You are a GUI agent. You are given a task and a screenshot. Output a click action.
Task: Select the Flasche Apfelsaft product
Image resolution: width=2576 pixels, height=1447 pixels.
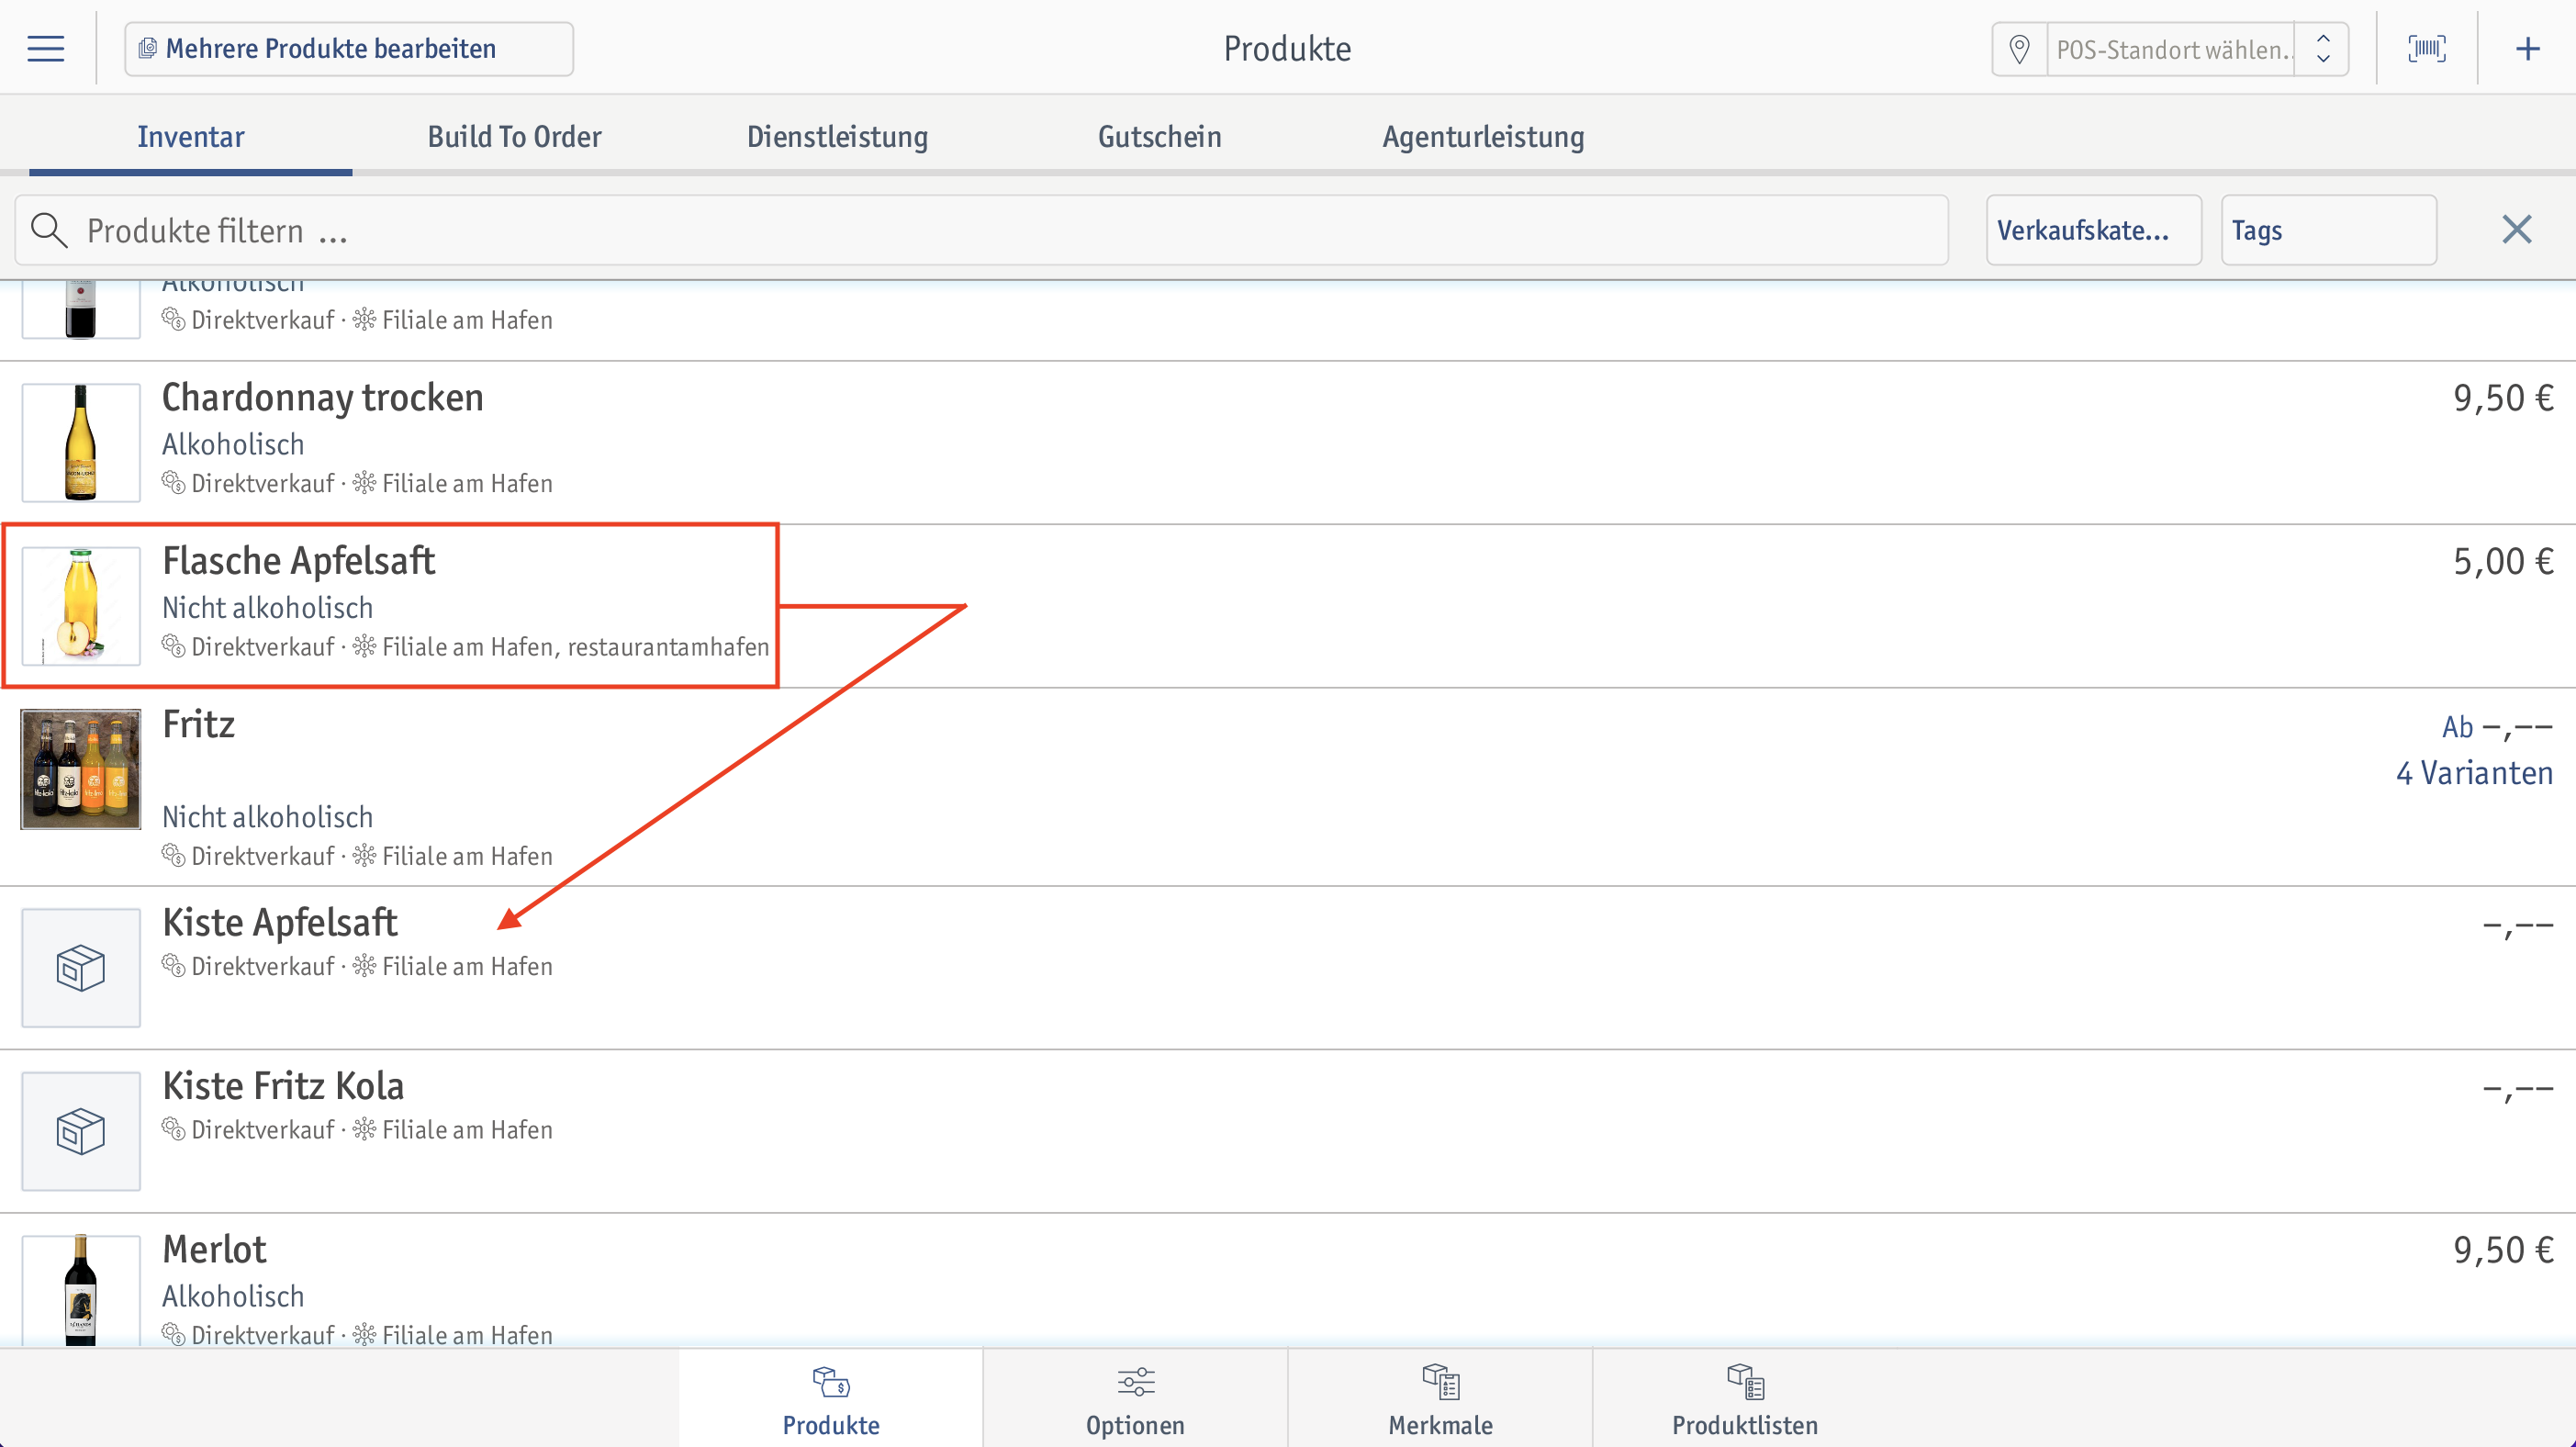point(1288,605)
